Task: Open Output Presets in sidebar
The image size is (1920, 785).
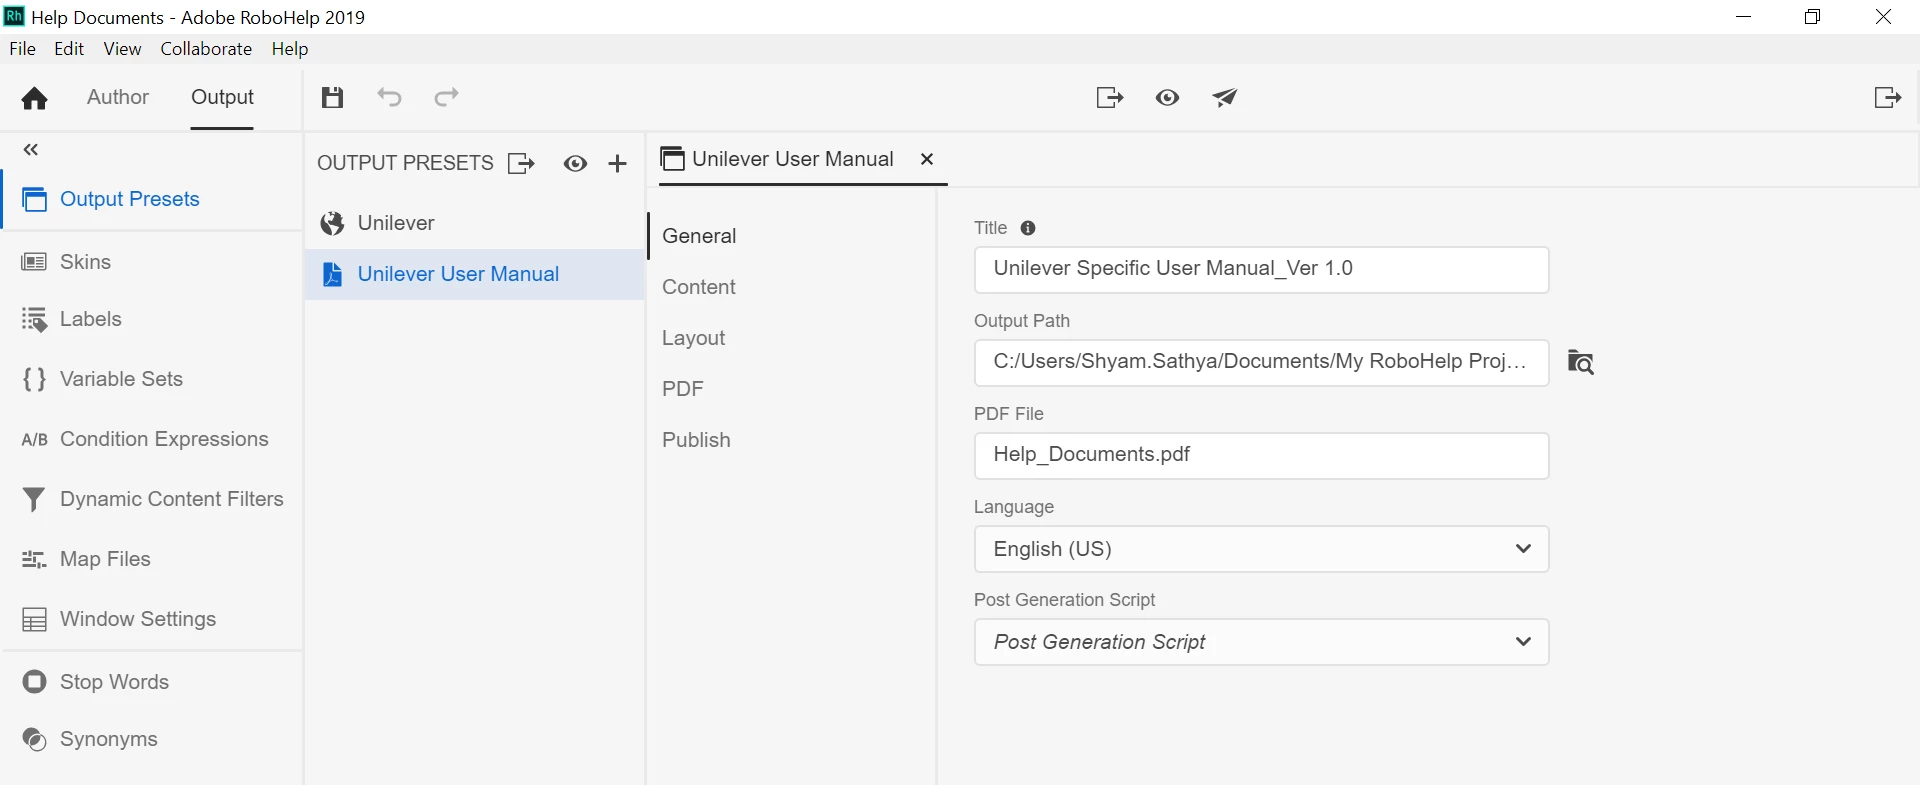Action: click(152, 199)
